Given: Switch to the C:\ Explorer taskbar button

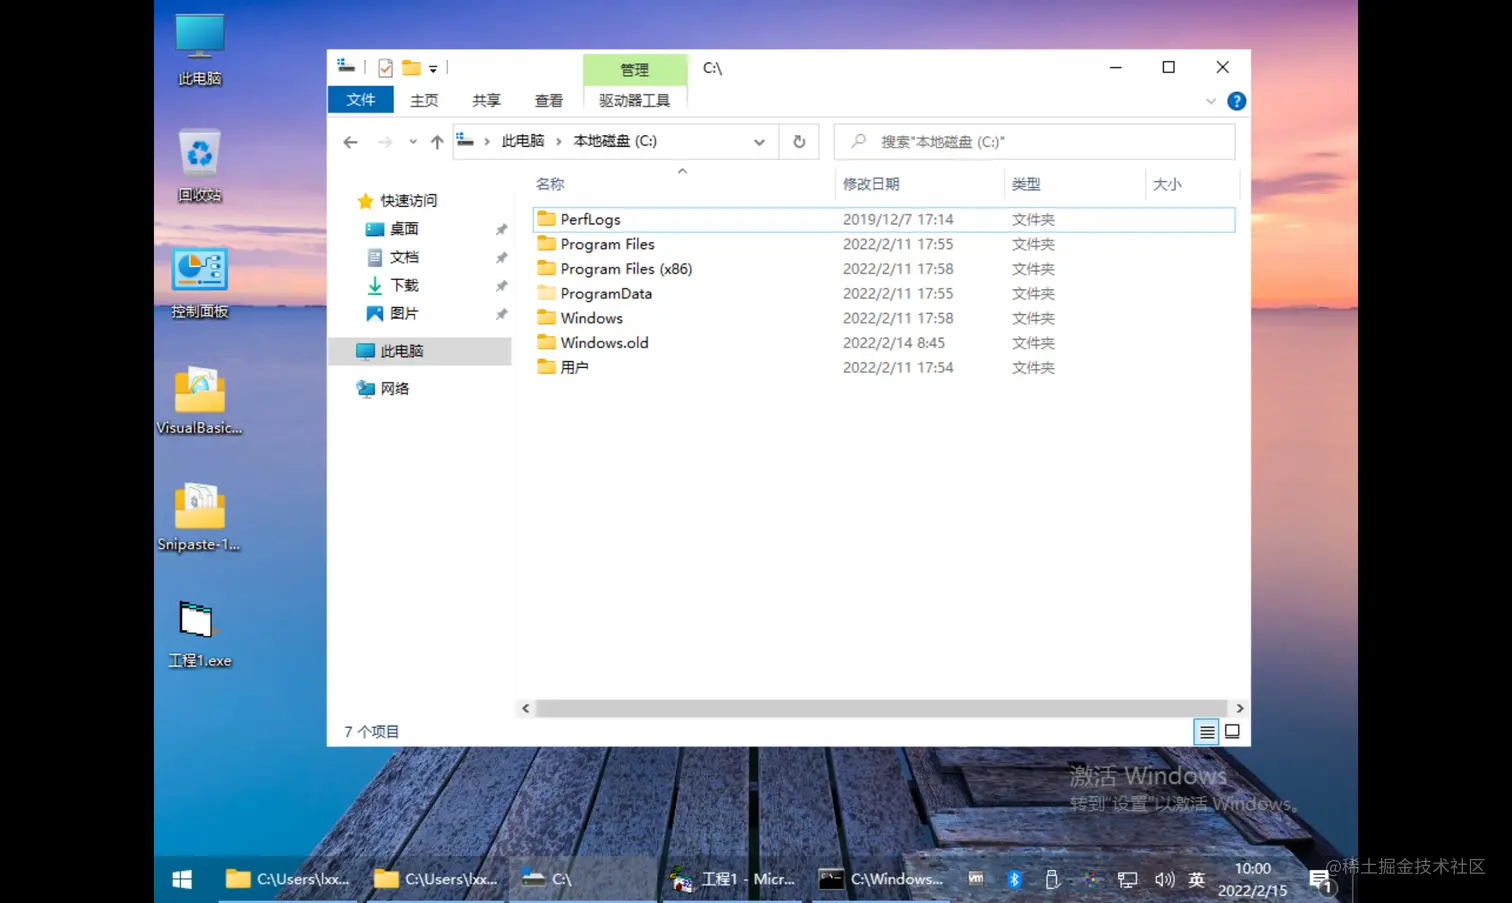Looking at the screenshot, I should click(x=585, y=879).
